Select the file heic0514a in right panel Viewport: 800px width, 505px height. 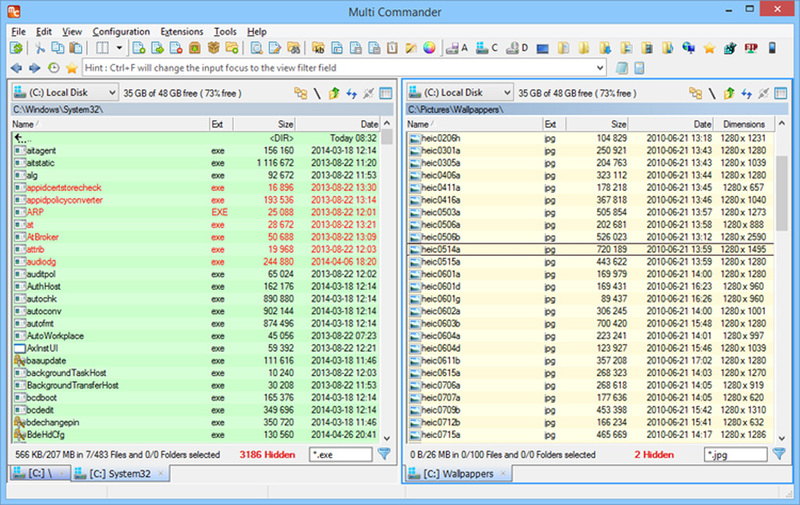[x=590, y=249]
